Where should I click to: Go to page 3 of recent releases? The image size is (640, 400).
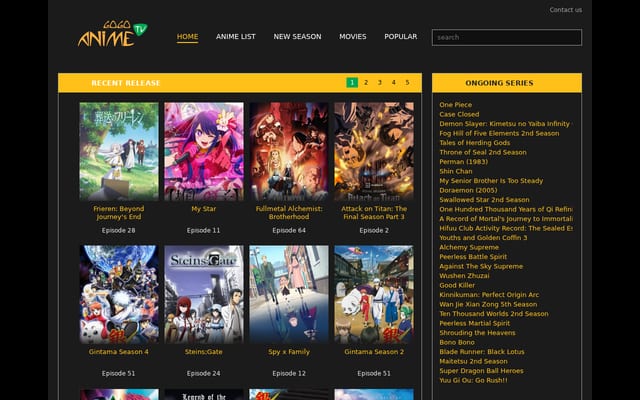pyautogui.click(x=380, y=82)
